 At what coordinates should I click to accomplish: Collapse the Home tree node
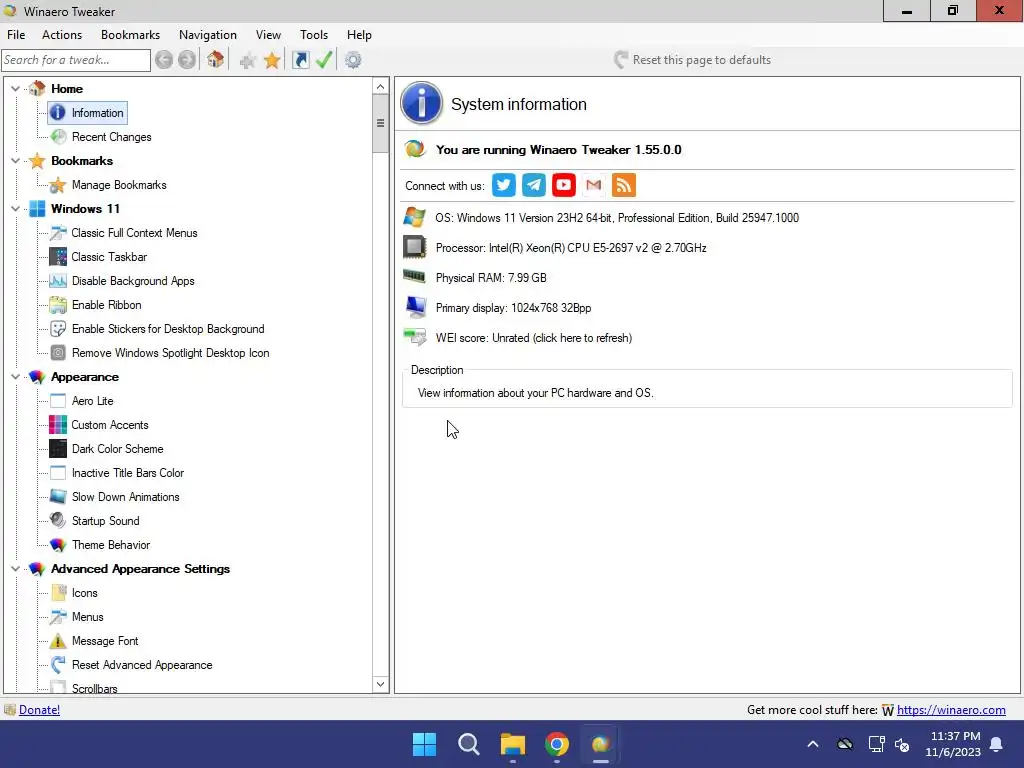[16, 88]
